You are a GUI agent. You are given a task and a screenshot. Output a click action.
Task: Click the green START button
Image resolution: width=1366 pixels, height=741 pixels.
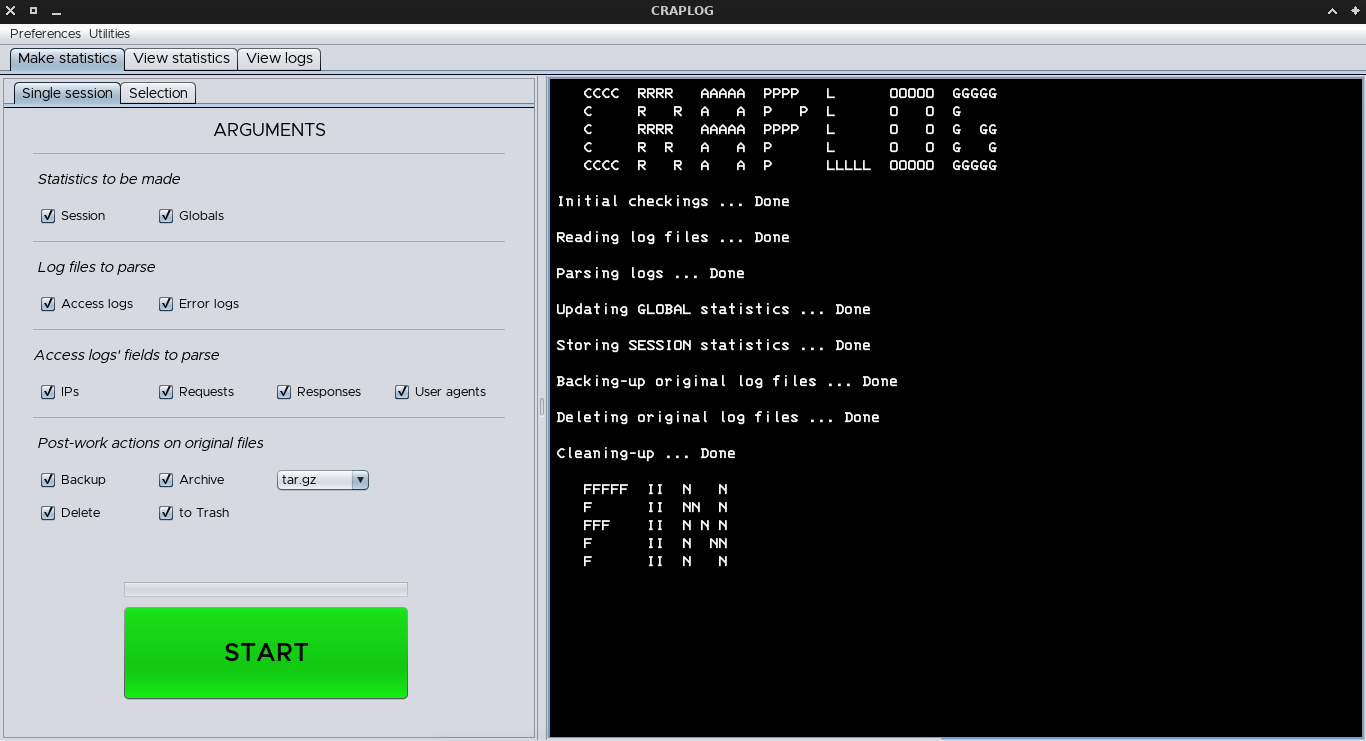coord(266,653)
